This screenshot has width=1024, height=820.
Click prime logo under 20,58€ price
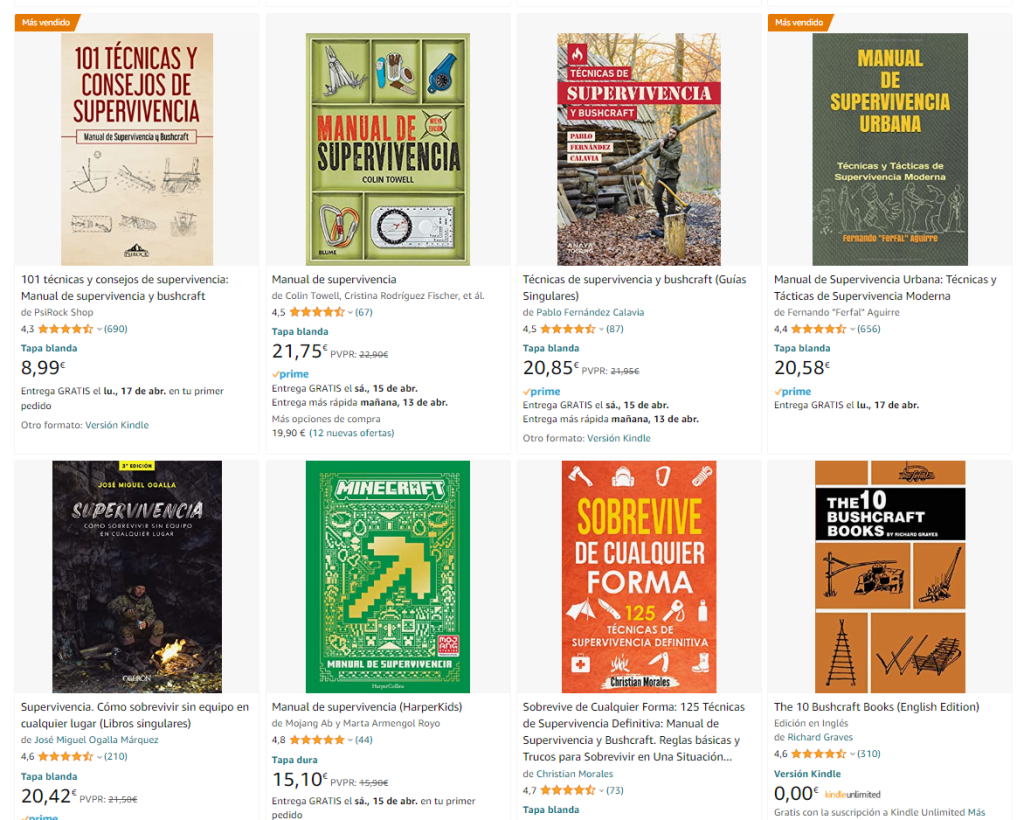792,392
